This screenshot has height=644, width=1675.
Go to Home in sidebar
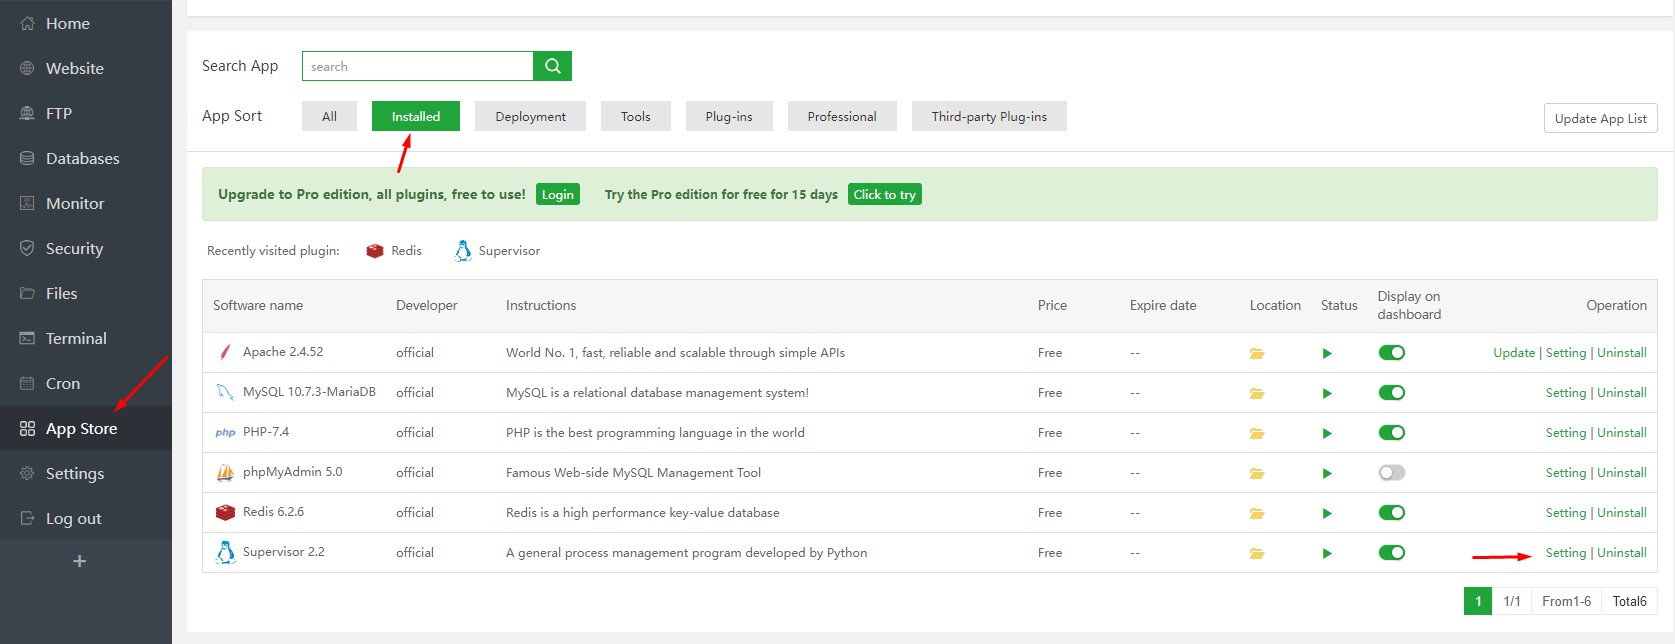coord(86,23)
